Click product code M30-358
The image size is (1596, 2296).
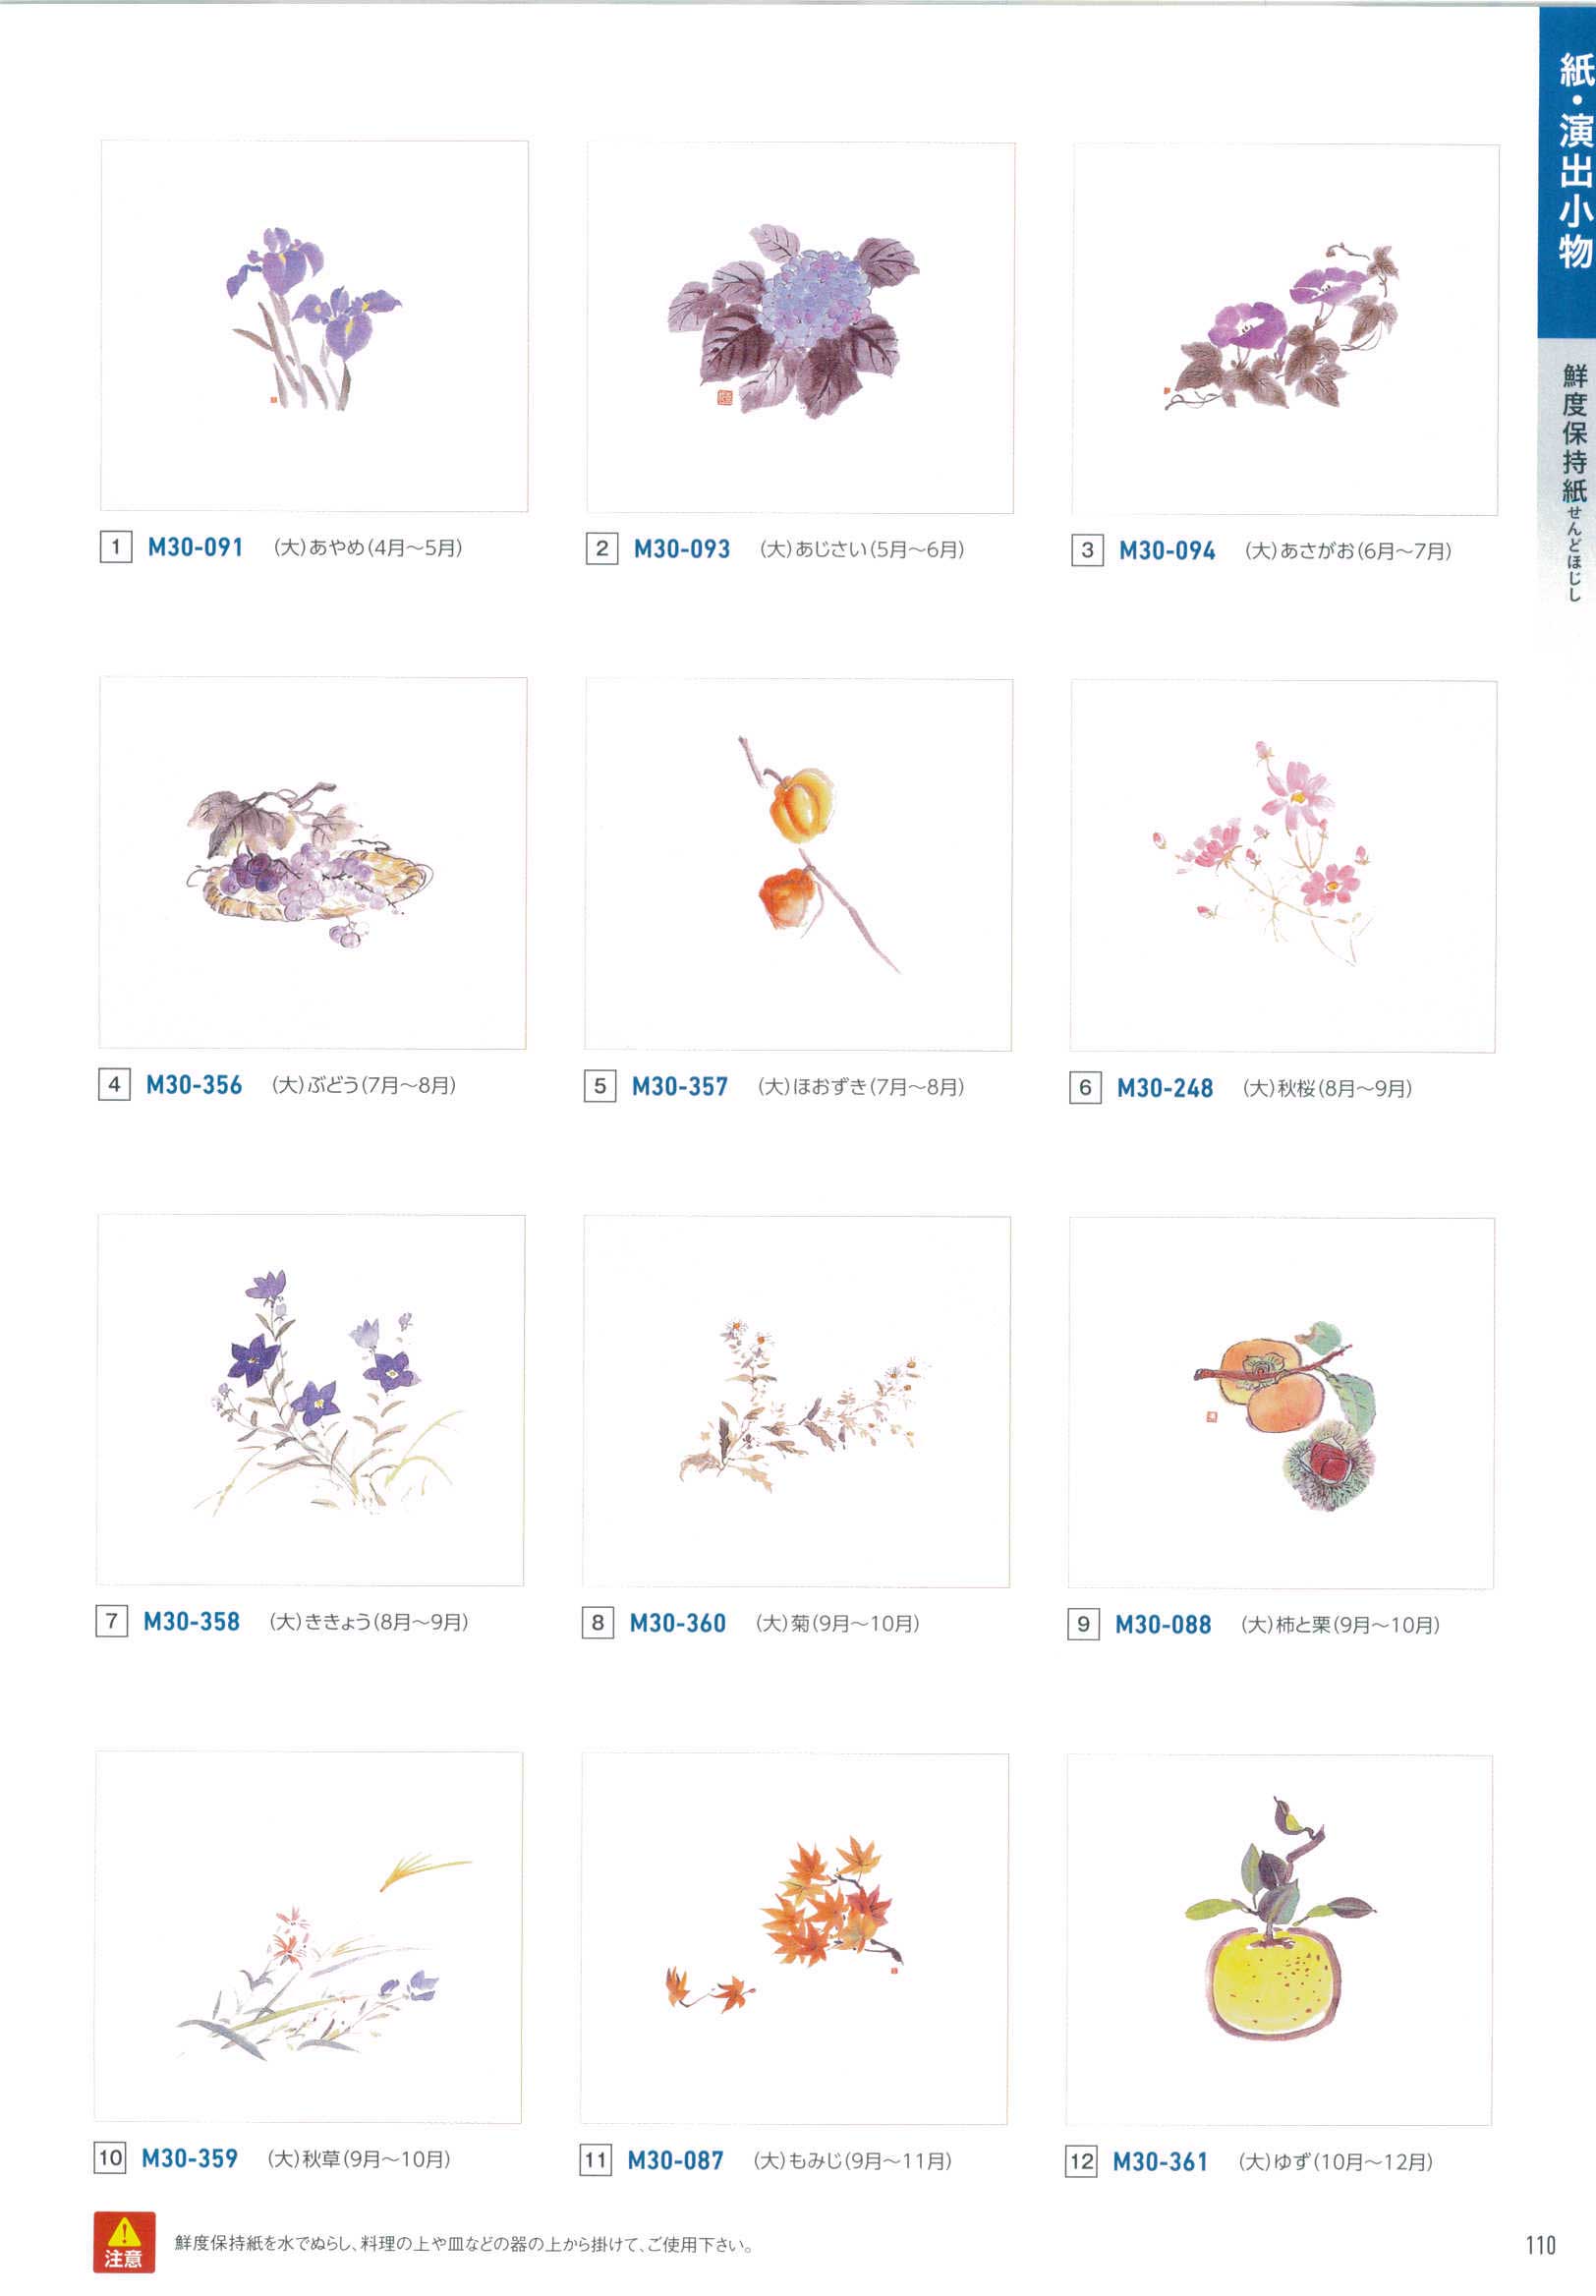(191, 1621)
